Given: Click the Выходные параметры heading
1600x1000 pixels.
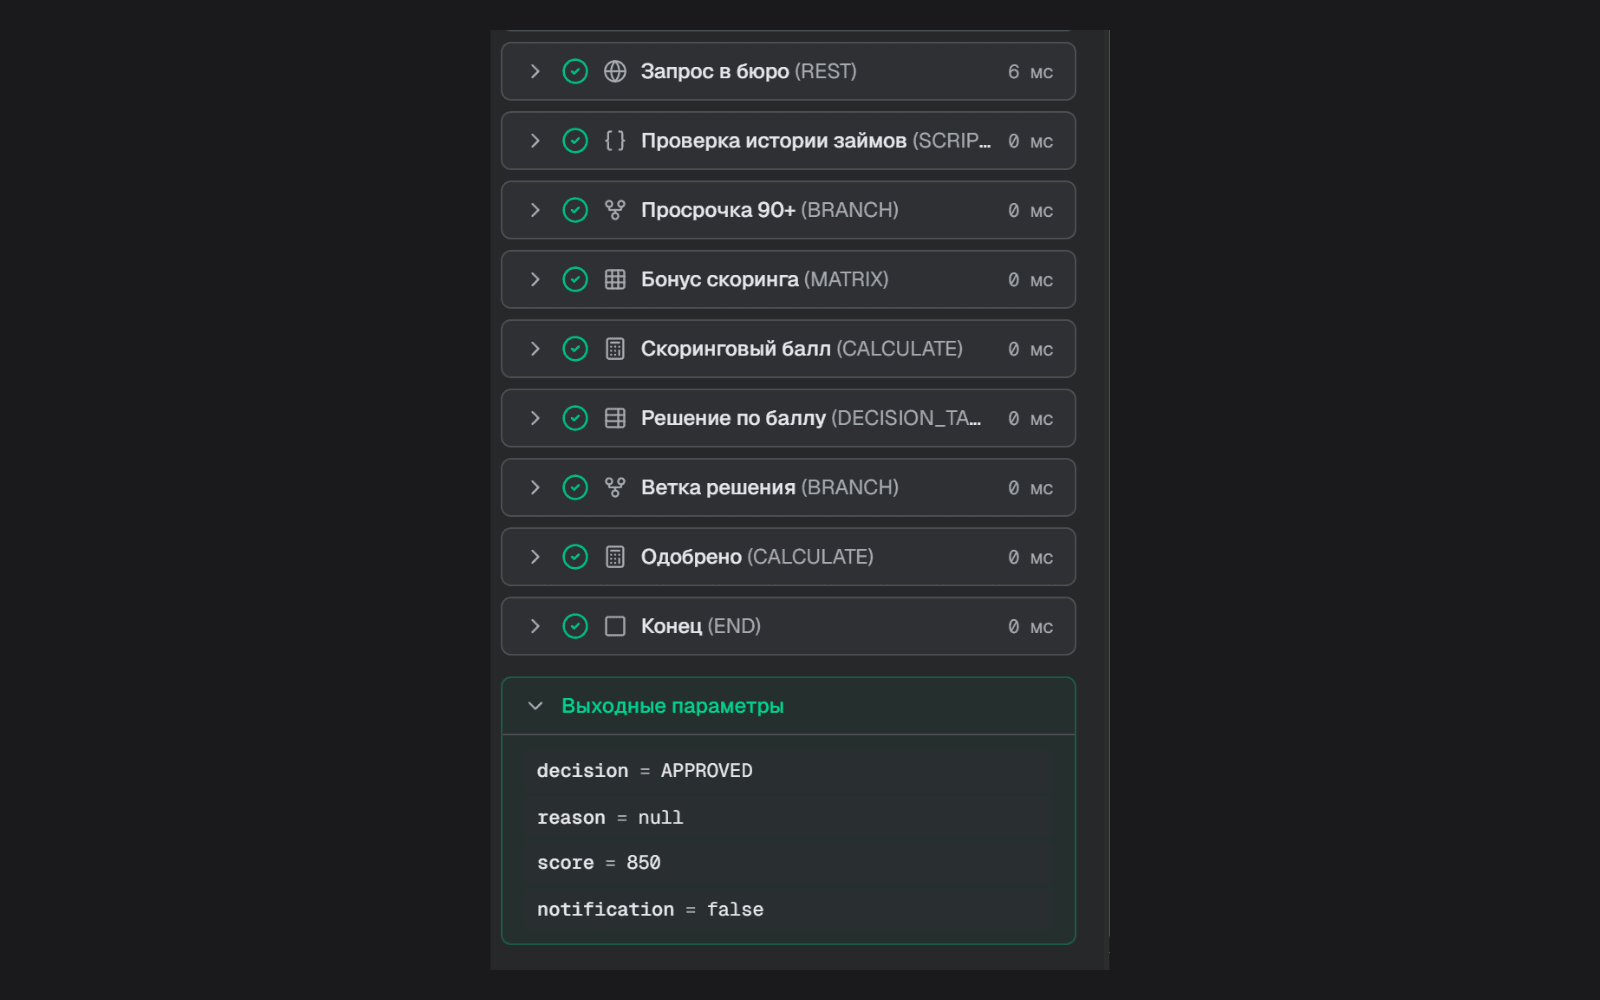Looking at the screenshot, I should (x=672, y=706).
